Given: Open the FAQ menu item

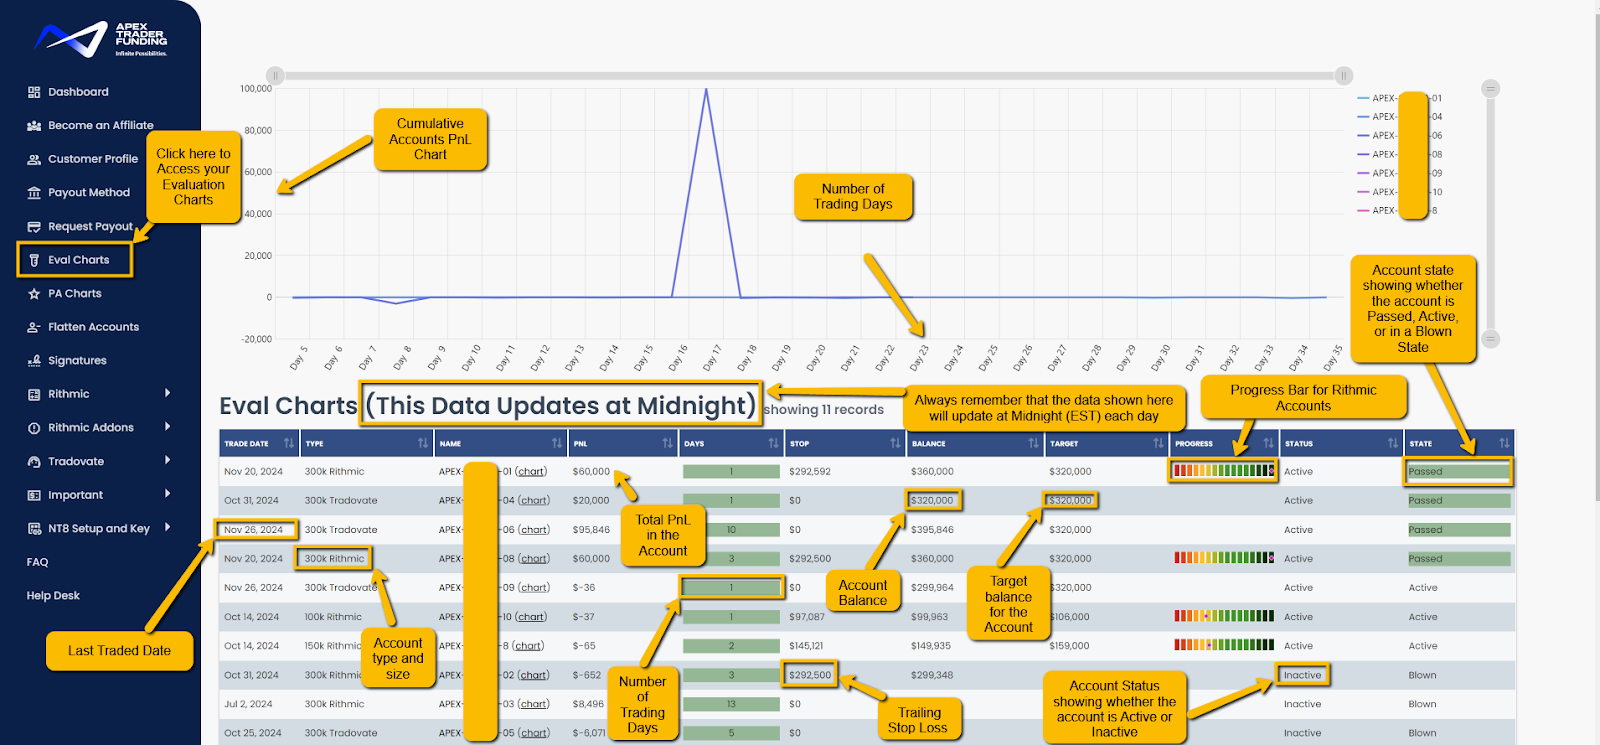Looking at the screenshot, I should pyautogui.click(x=37, y=562).
